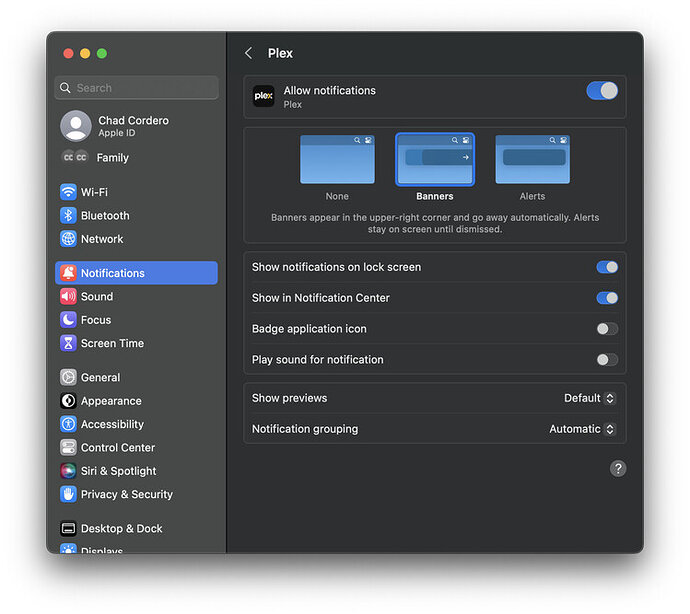Click the green zoom window button
Screen dimensions: 690x614
(102, 53)
